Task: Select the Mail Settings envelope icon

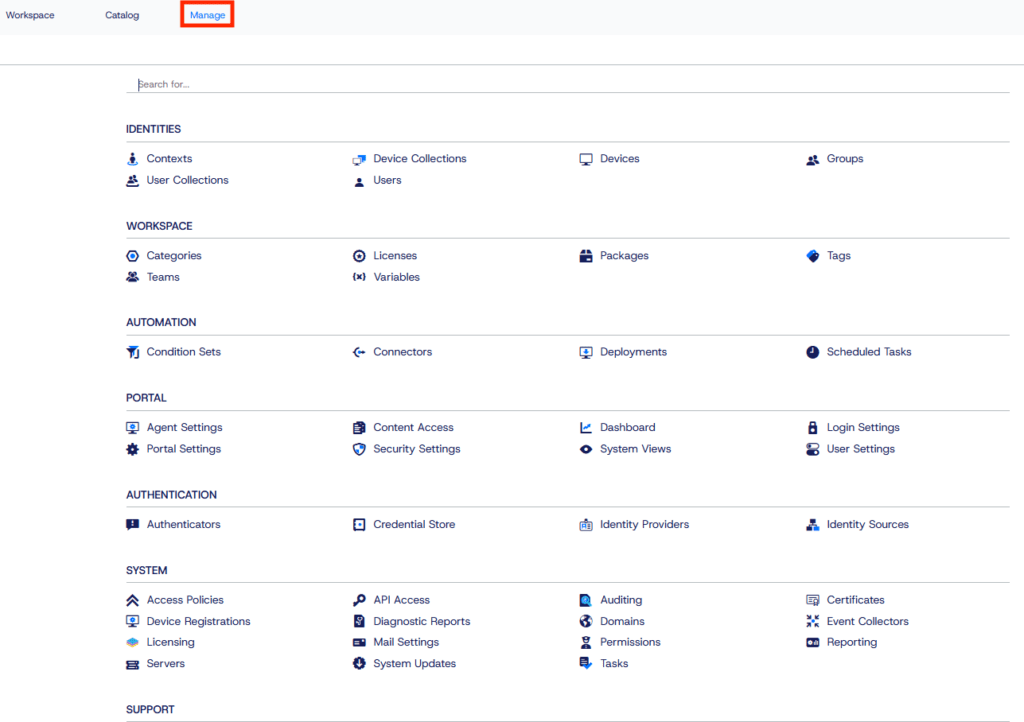Action: (x=359, y=642)
